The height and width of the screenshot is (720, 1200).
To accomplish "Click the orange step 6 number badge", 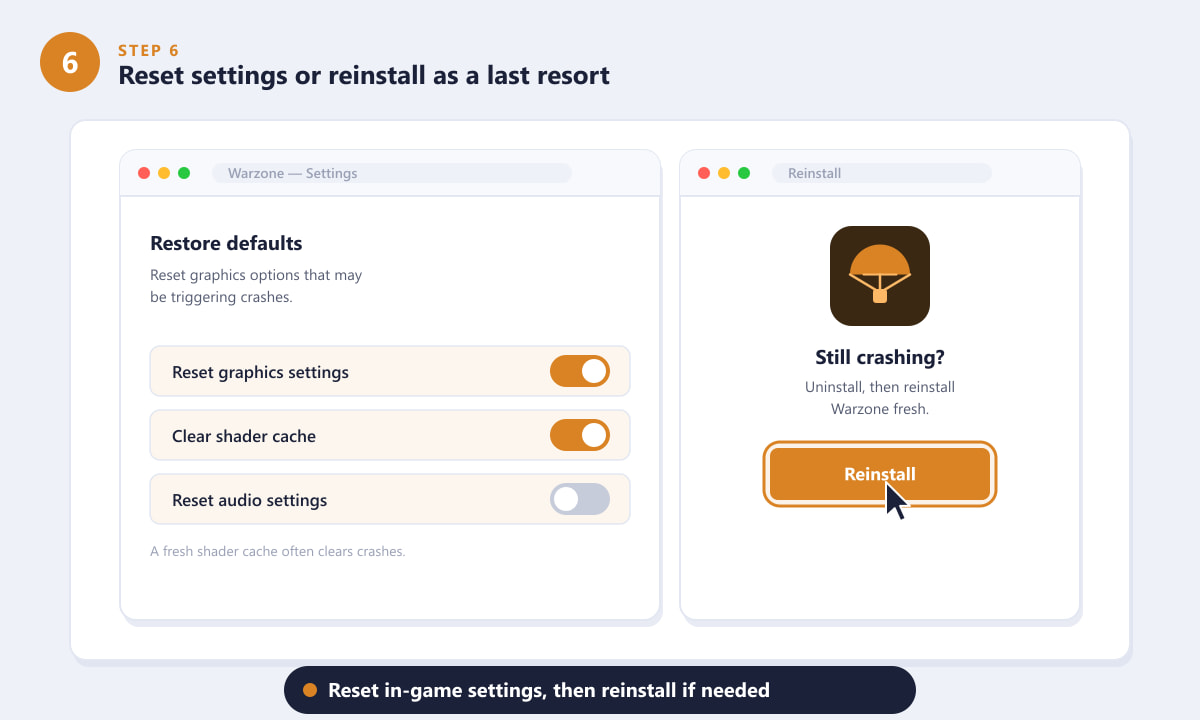I will 70,62.
